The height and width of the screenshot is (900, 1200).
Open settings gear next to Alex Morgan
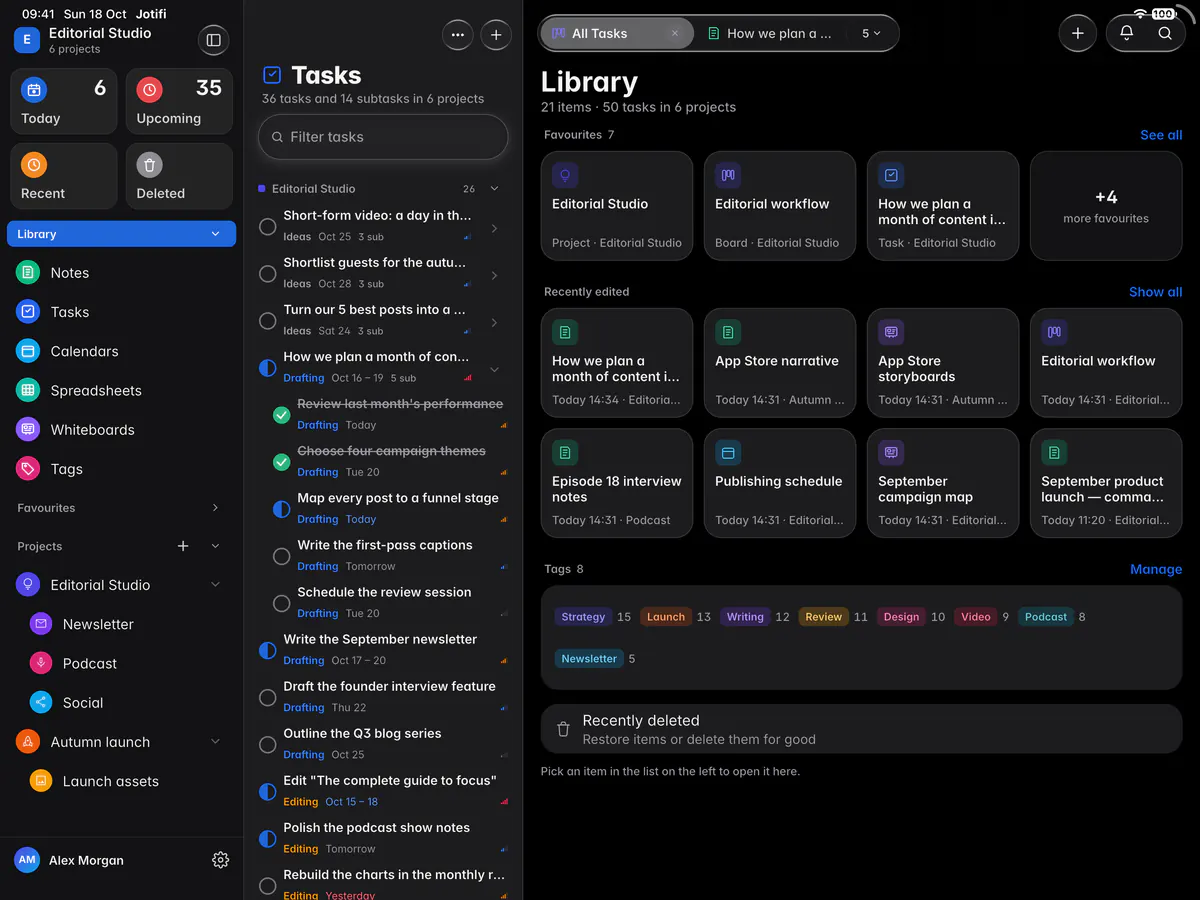221,860
